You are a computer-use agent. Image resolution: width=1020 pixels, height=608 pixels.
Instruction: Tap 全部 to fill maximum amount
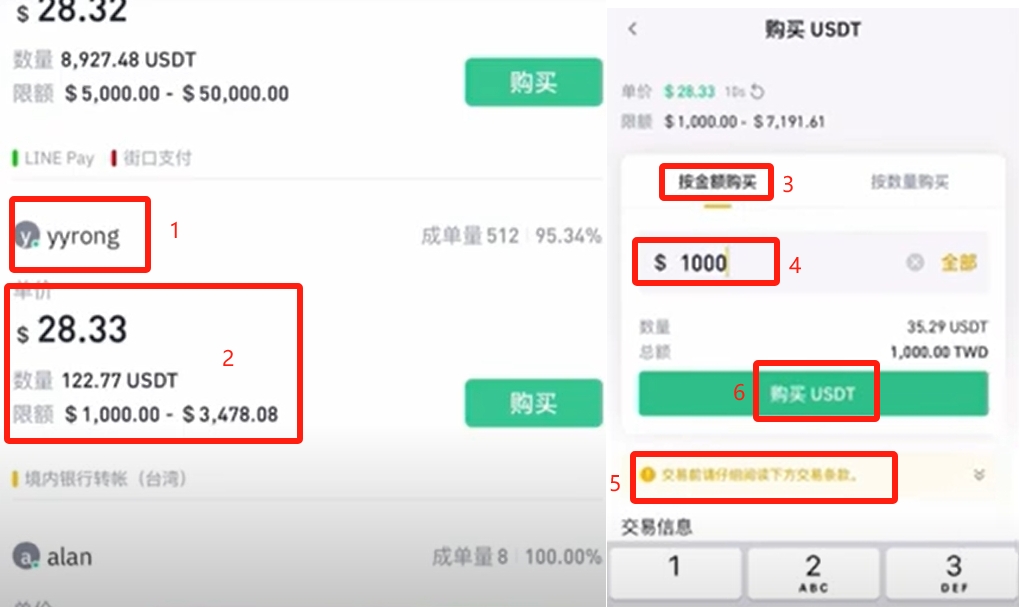point(958,263)
